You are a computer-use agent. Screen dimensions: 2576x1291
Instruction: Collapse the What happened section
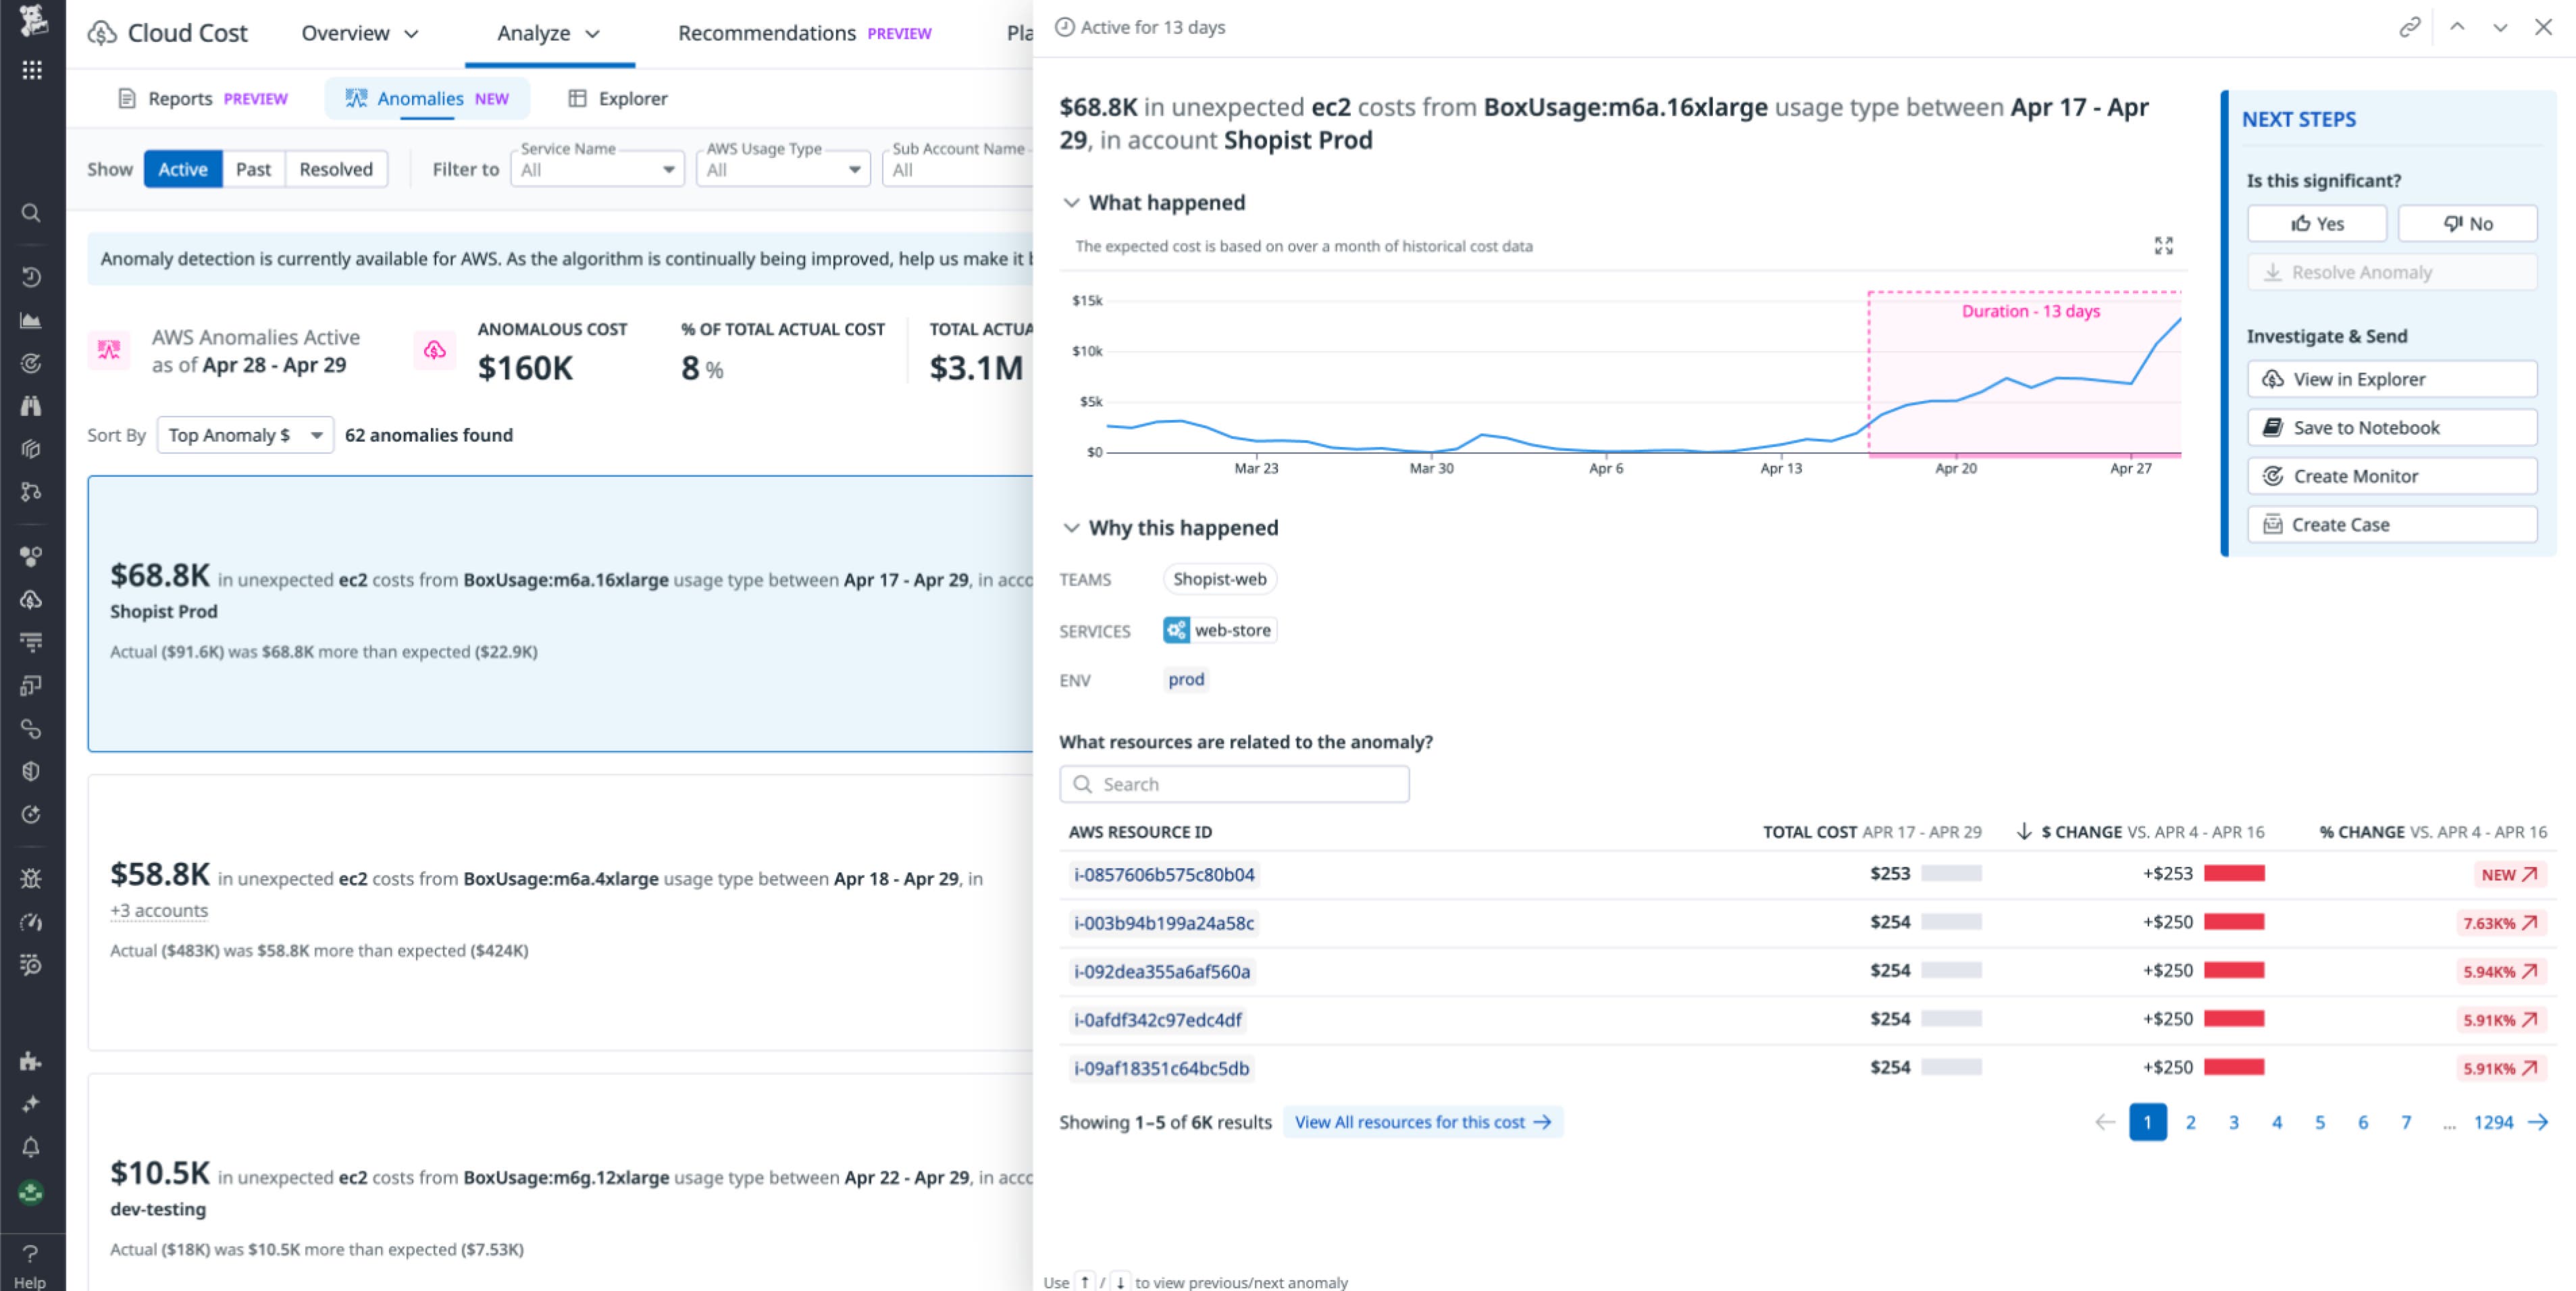1071,202
